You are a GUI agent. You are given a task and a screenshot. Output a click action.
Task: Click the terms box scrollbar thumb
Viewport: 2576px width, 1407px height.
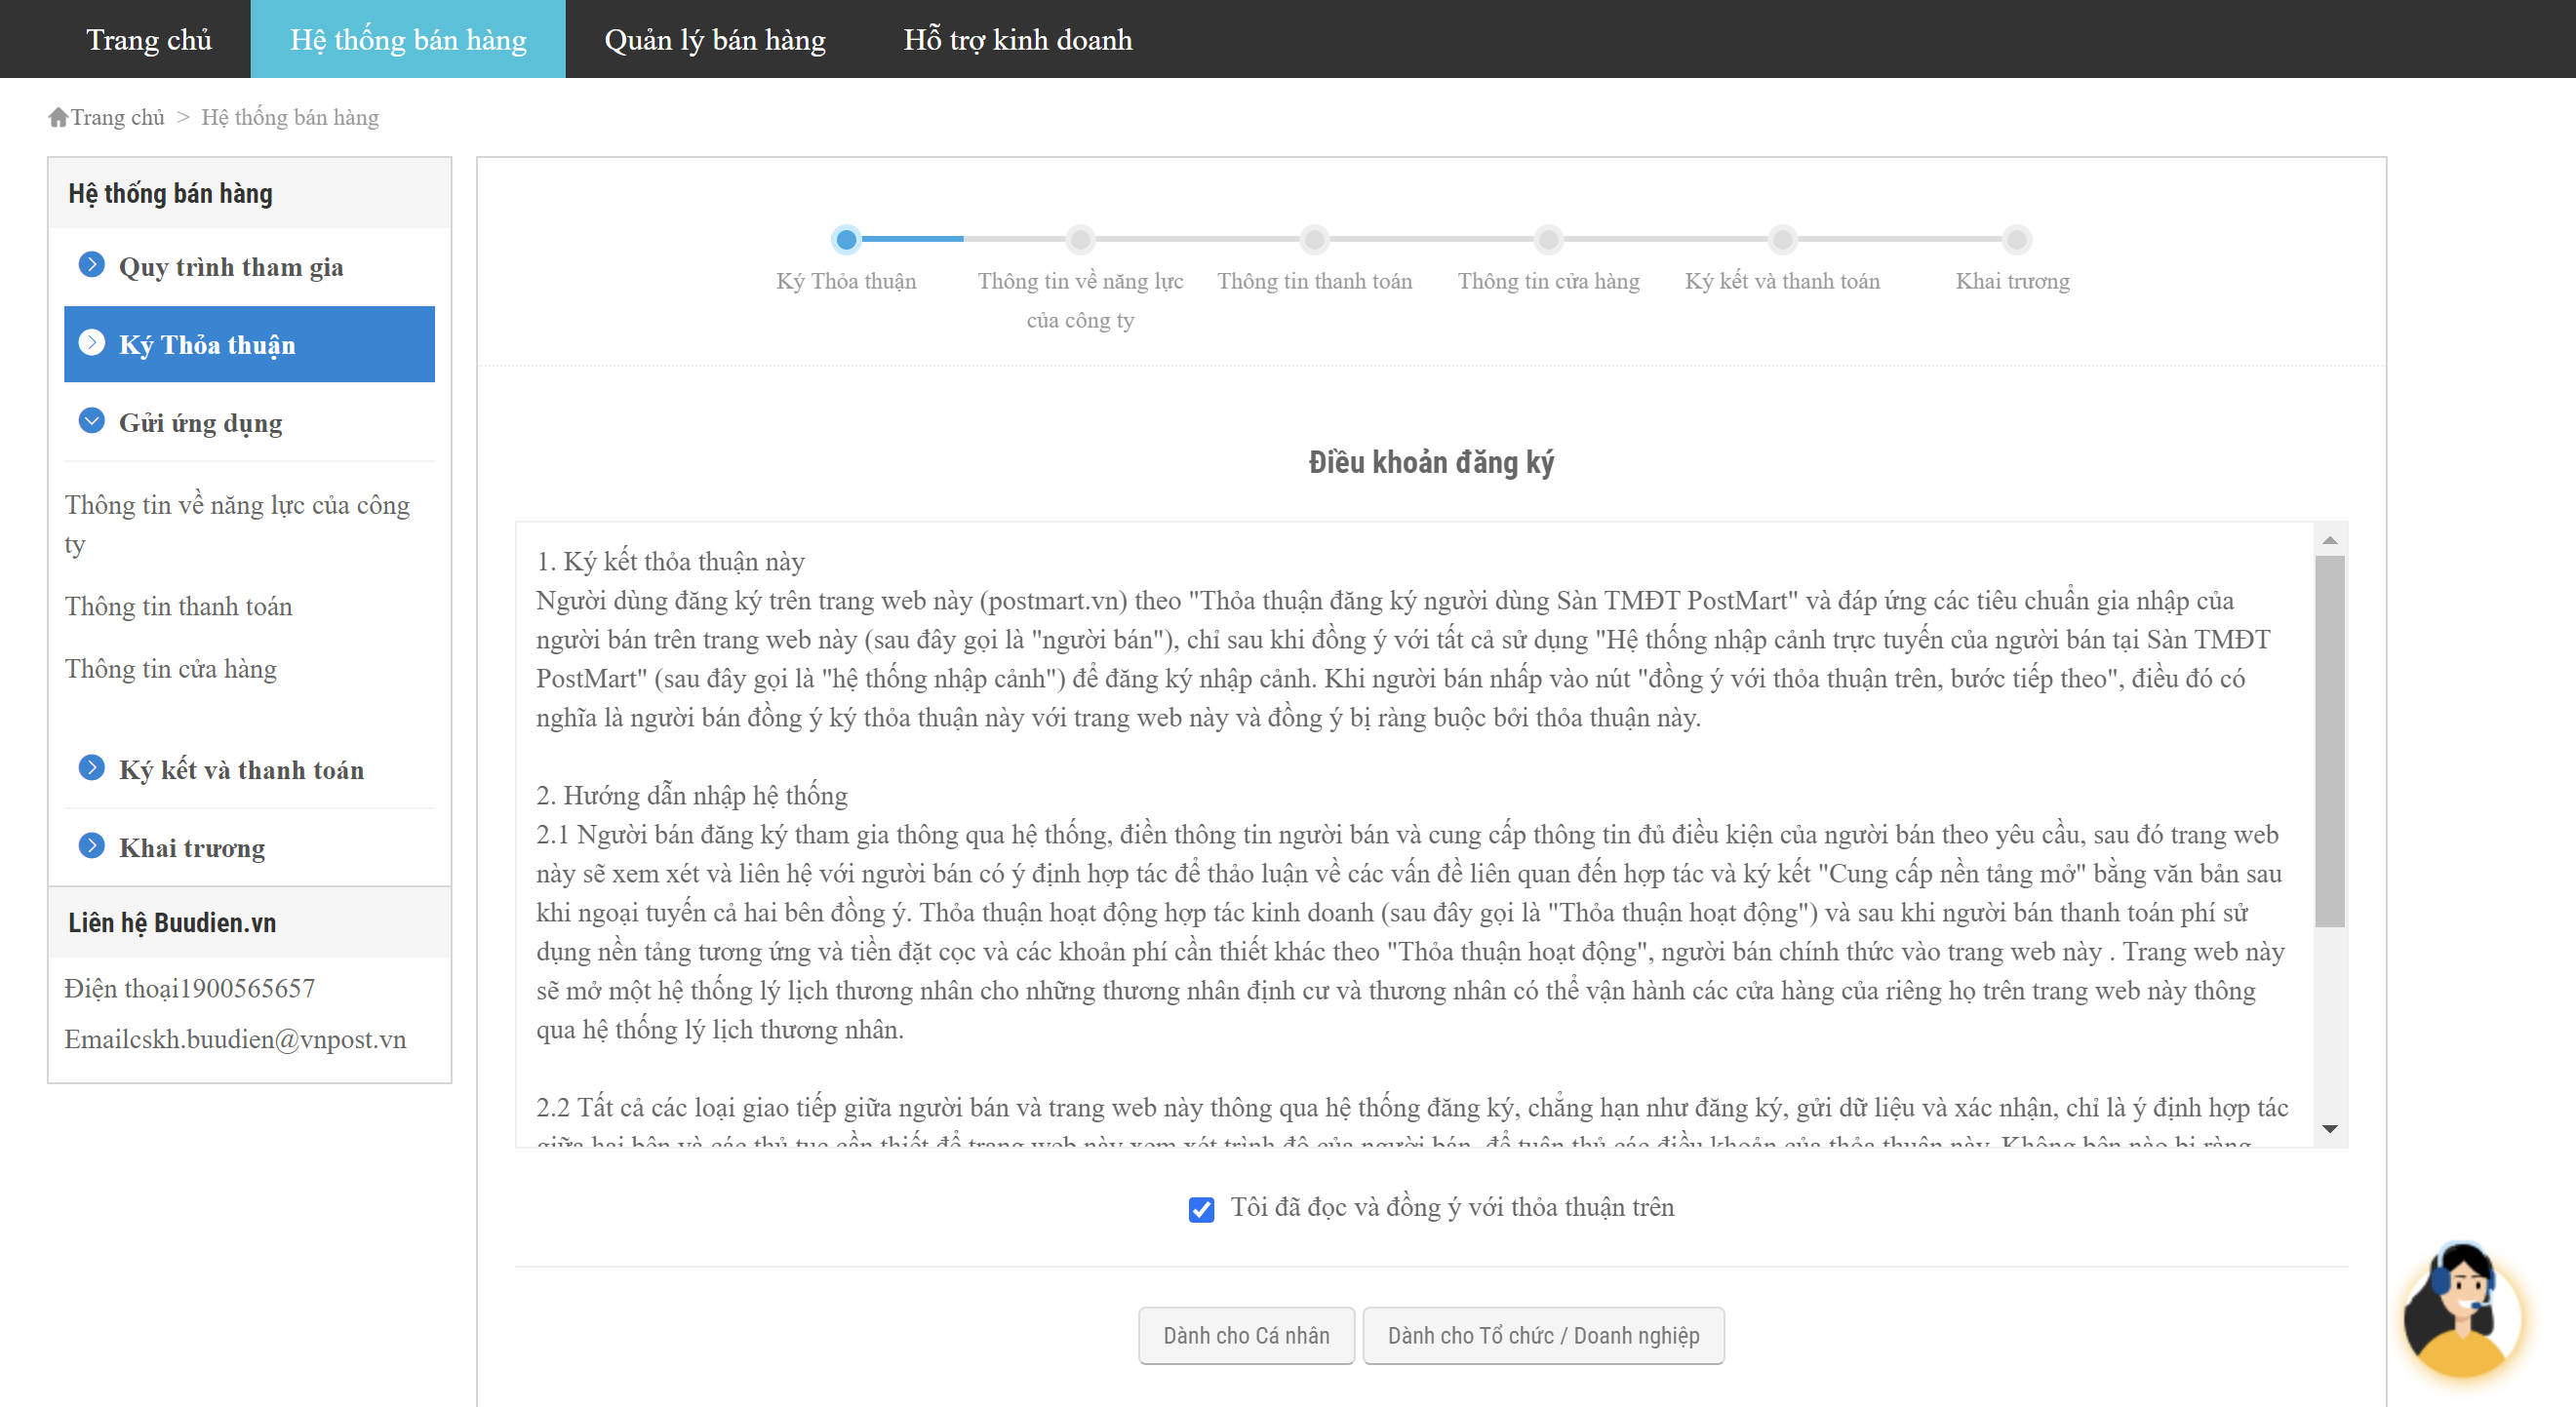2329,740
